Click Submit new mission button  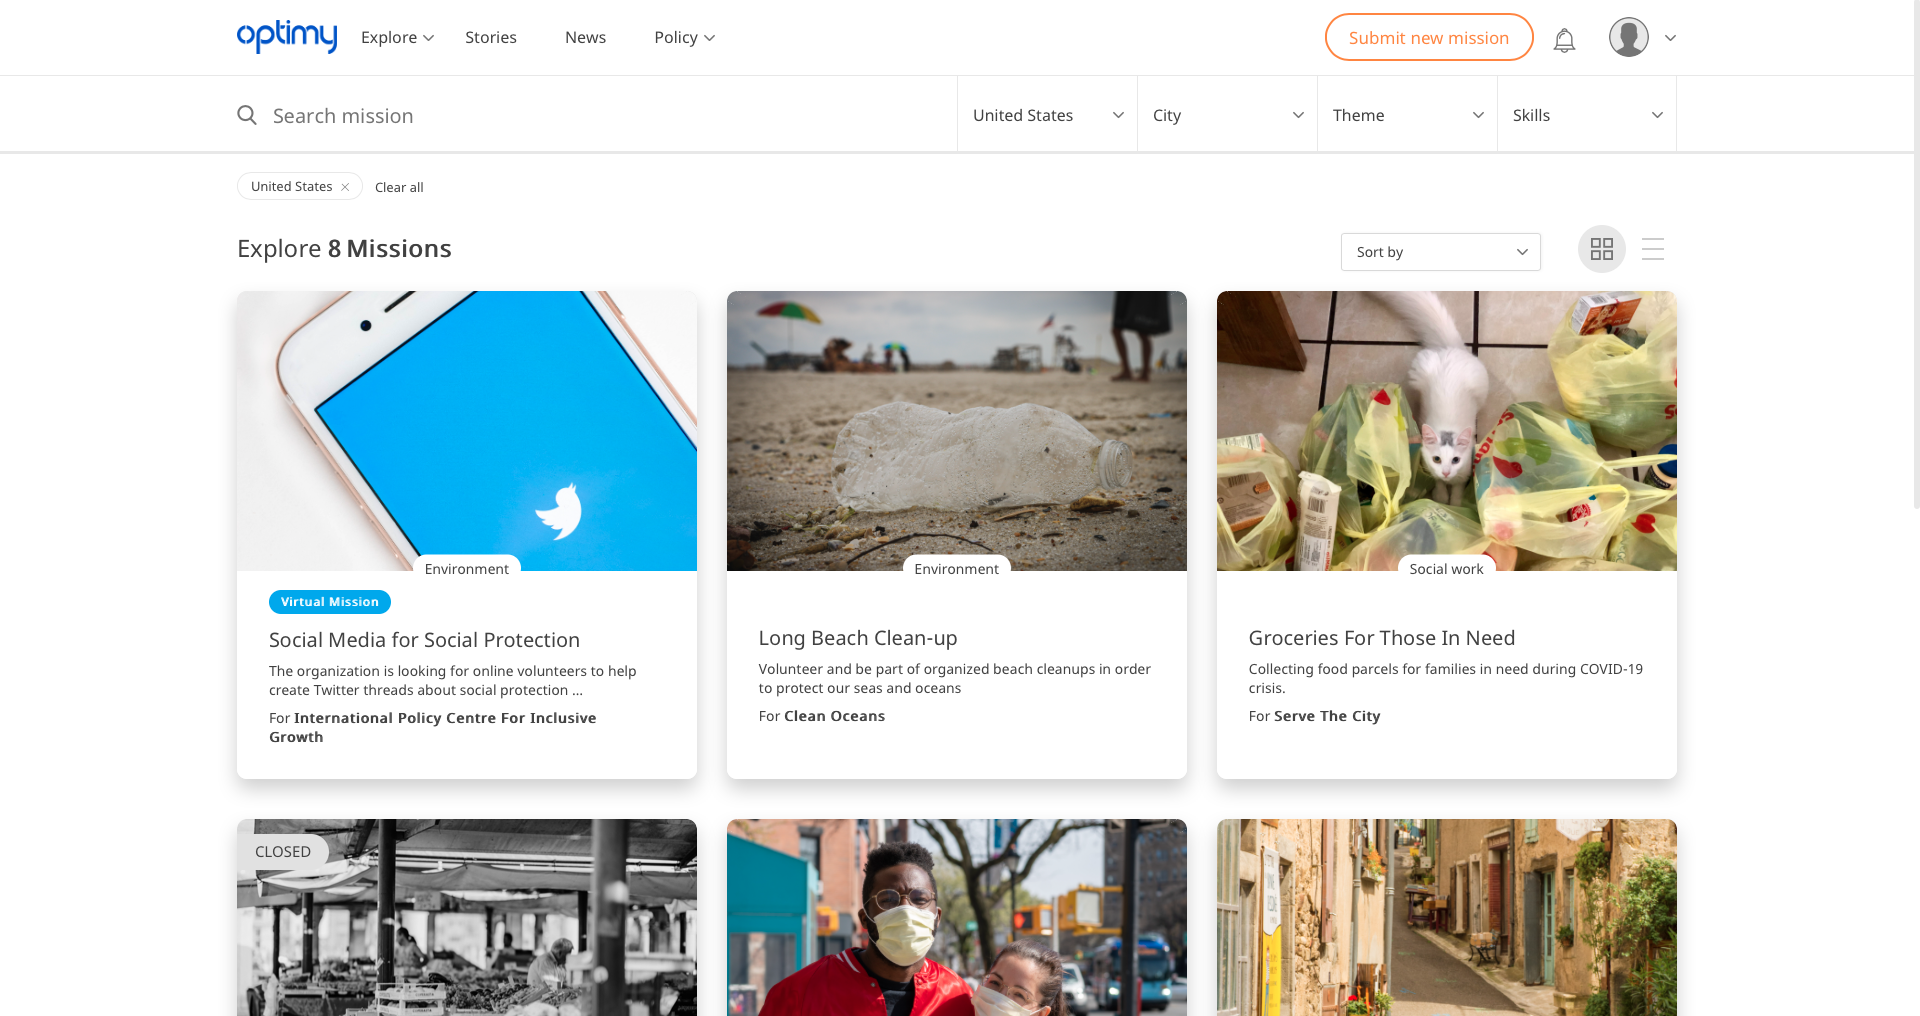1429,37
